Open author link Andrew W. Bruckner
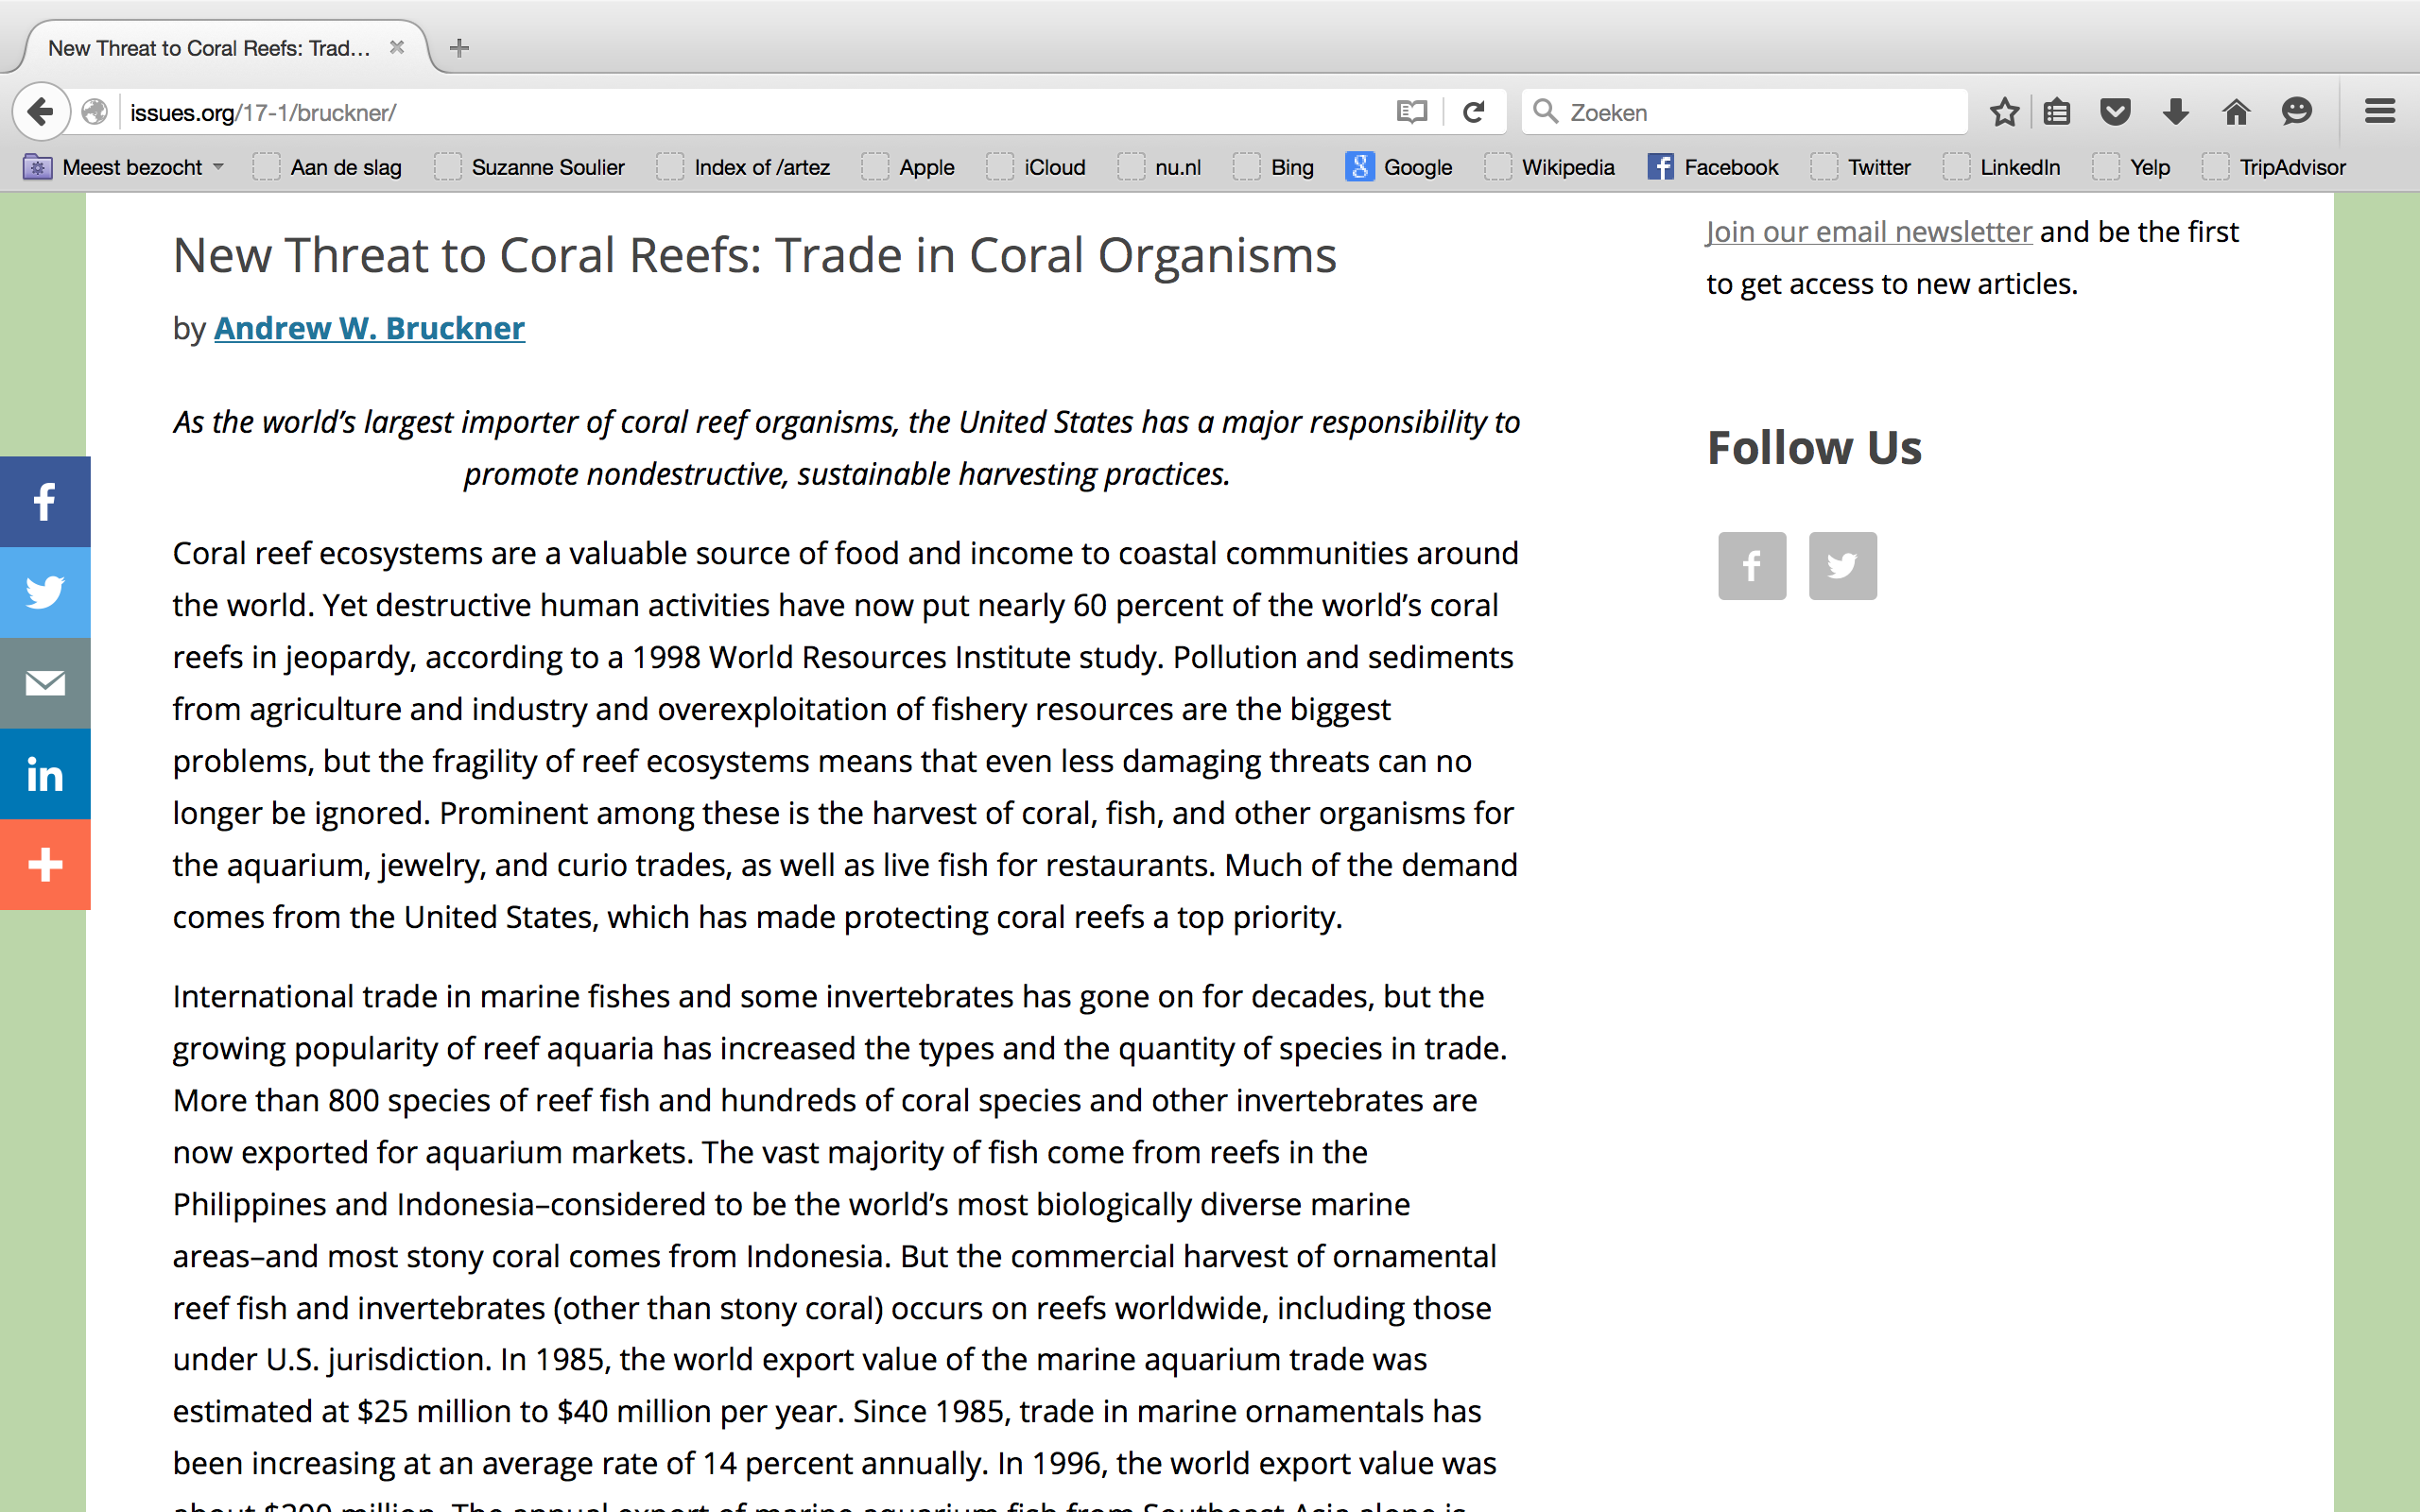 [x=369, y=328]
